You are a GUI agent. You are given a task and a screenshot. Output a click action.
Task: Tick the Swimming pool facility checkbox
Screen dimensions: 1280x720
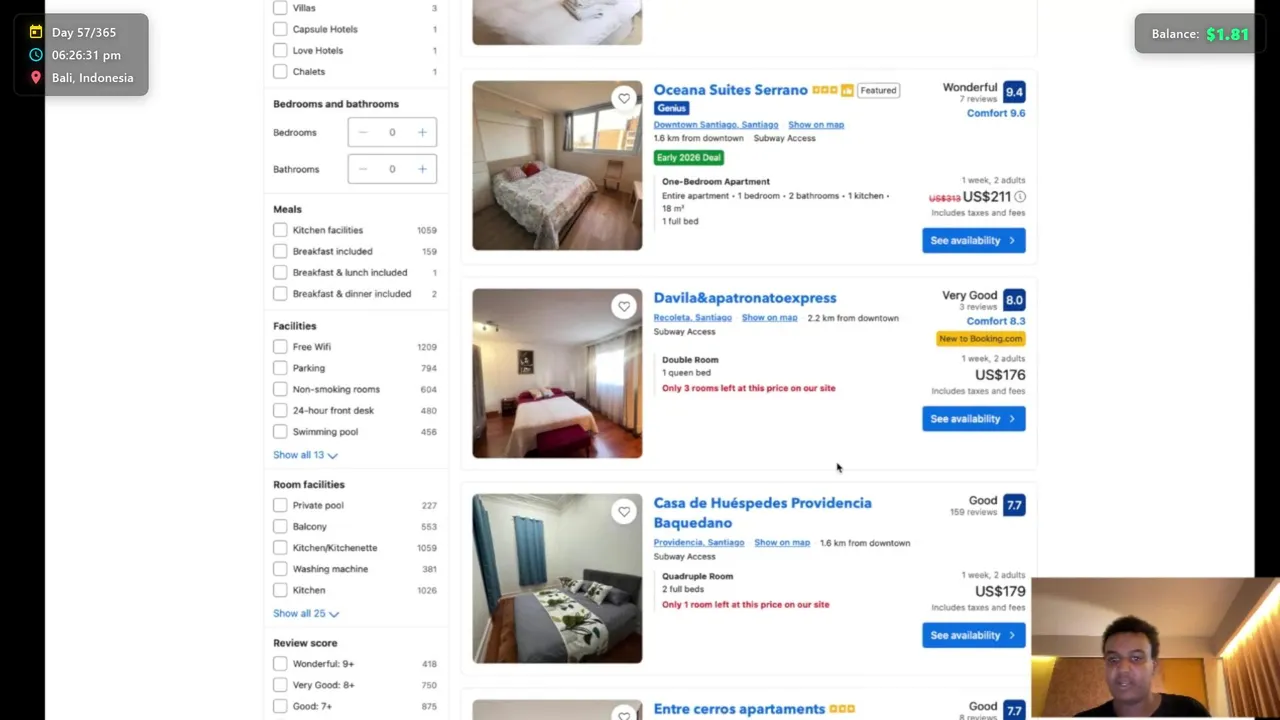[x=280, y=431]
